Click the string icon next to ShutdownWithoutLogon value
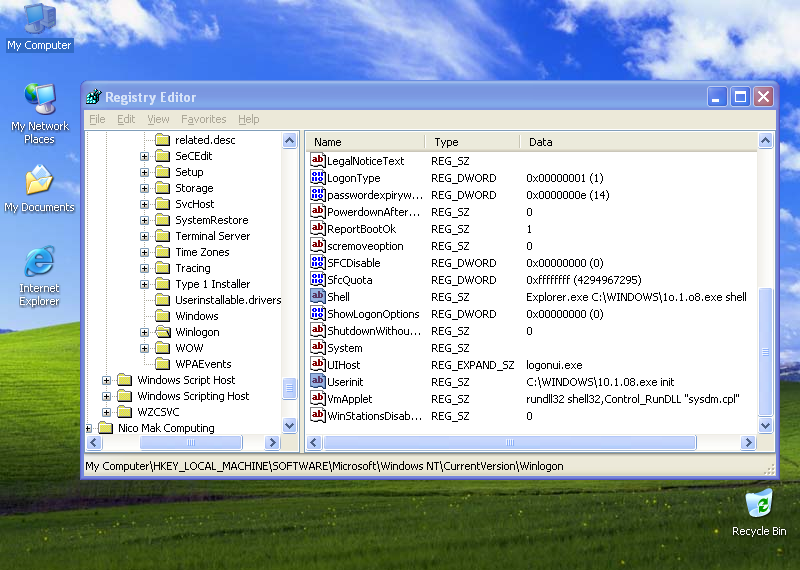800x570 pixels. coord(317,331)
